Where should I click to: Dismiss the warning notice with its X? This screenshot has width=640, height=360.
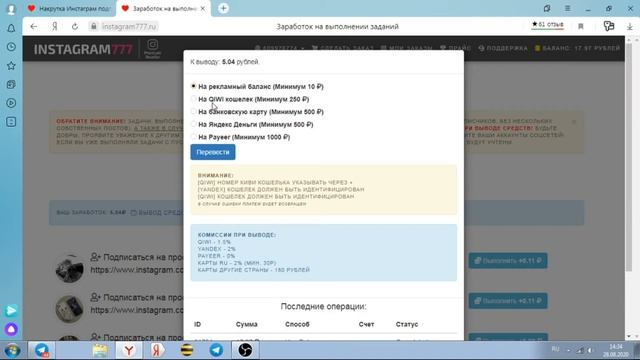[x=573, y=122]
